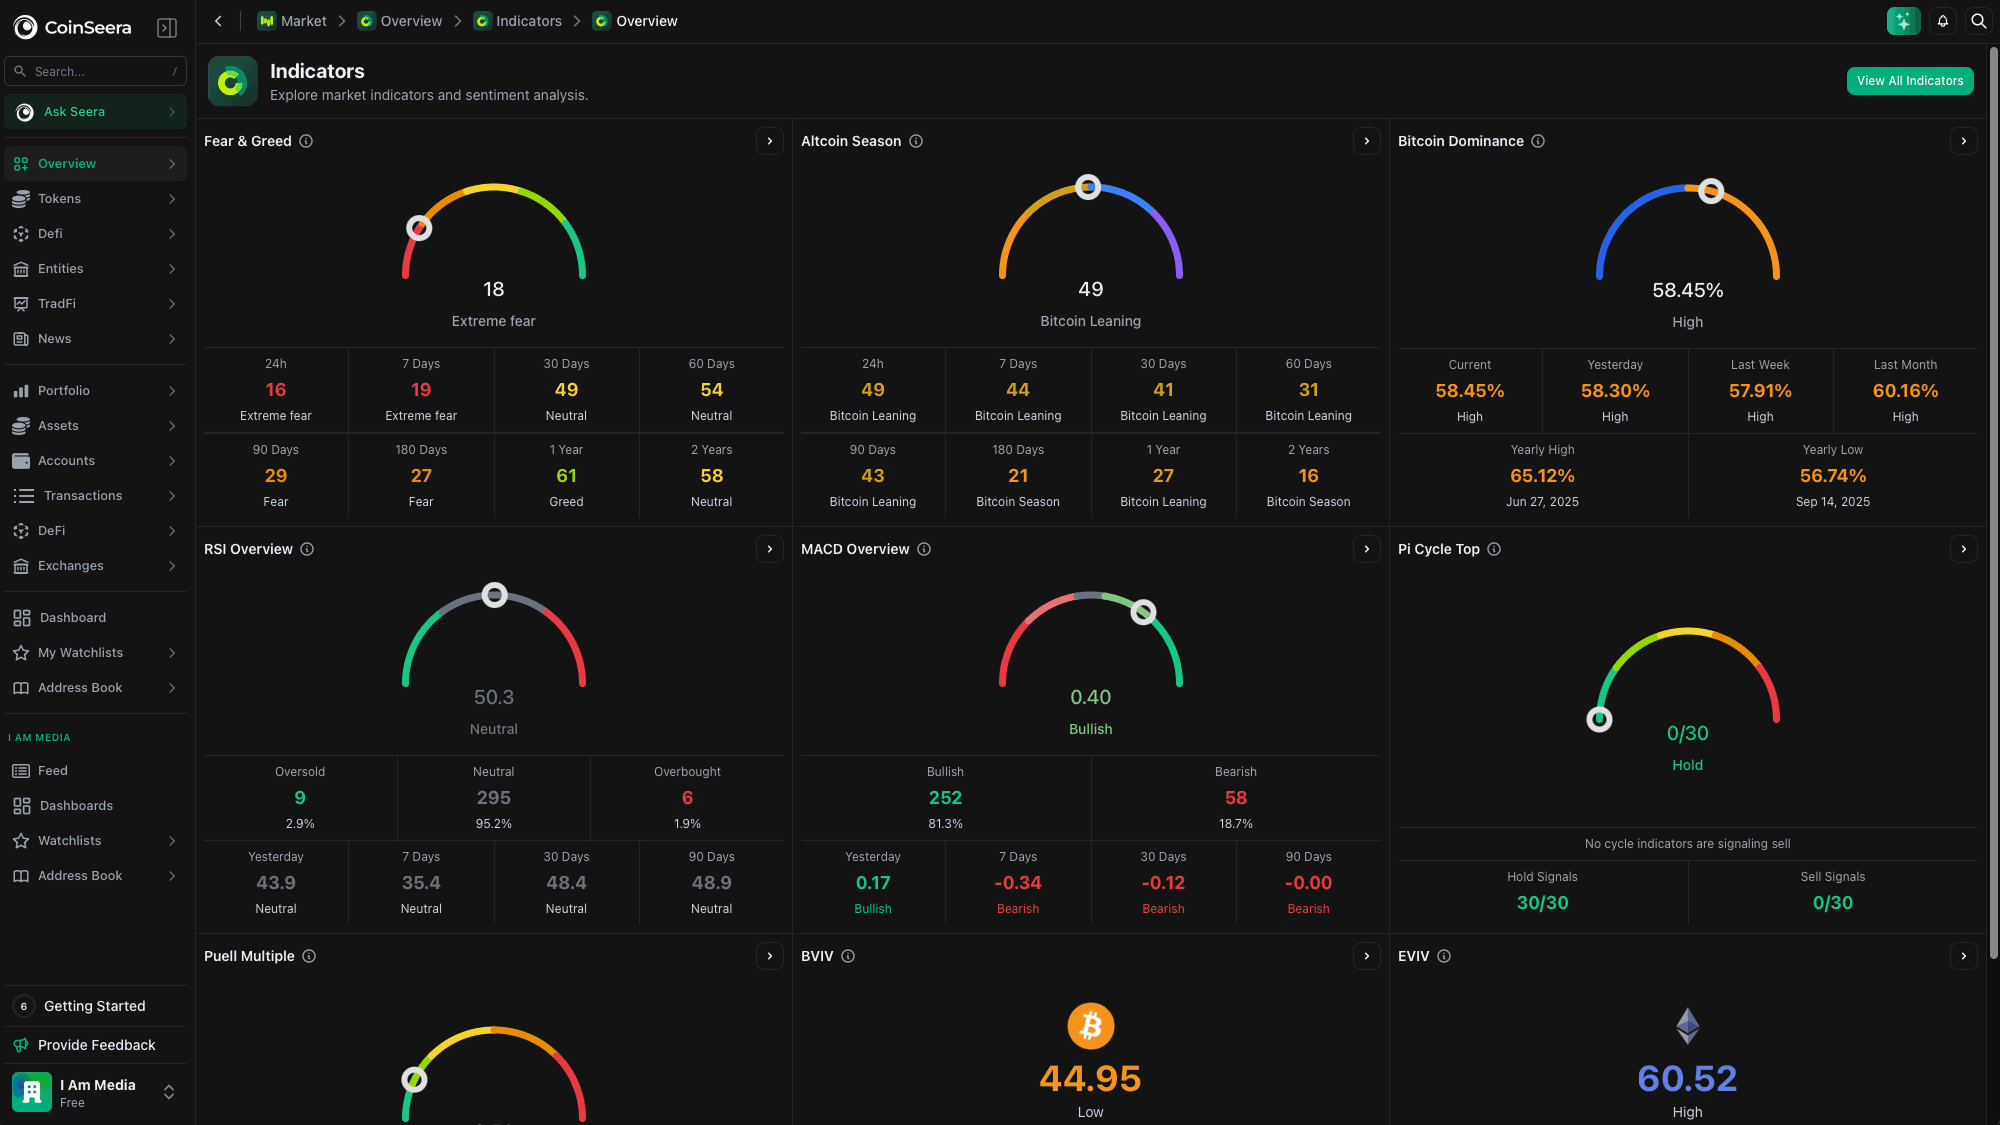Image resolution: width=2000 pixels, height=1125 pixels.
Task: Open the Entities menu item
Action: [96, 269]
